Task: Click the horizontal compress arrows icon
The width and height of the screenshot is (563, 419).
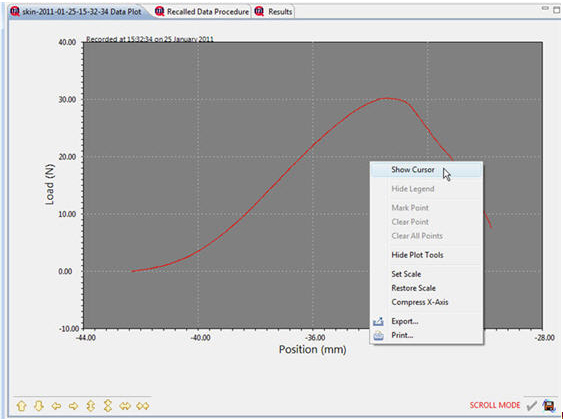Action: [143, 406]
